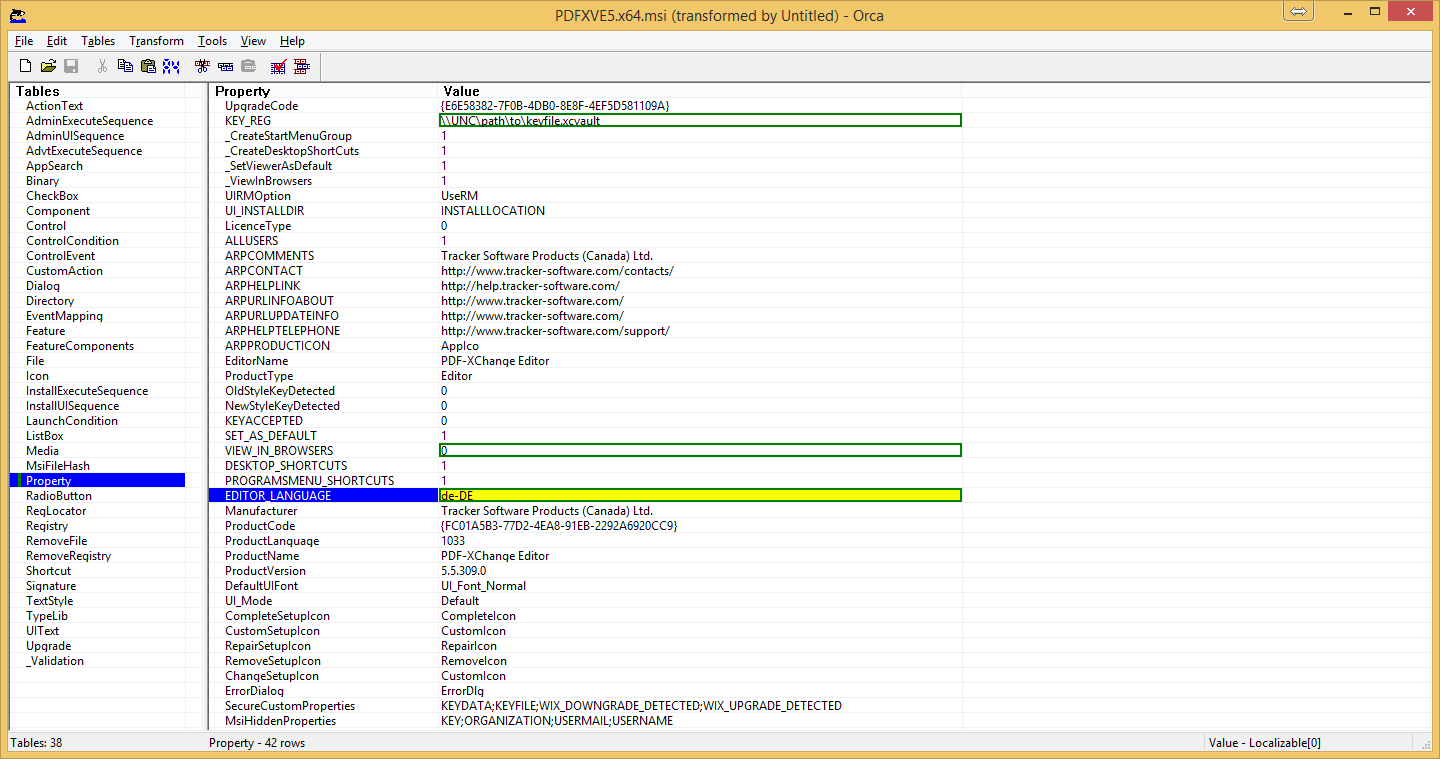
Task: Click the Save floppy disk icon
Action: click(71, 66)
